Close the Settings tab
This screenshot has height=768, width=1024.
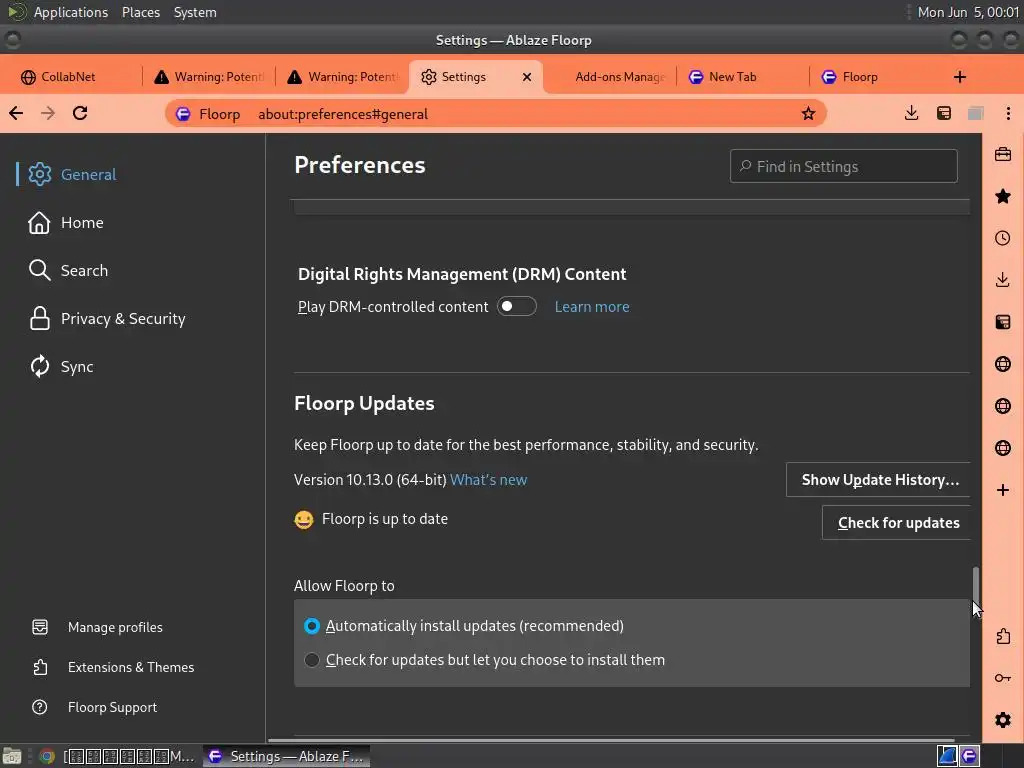tap(527, 77)
